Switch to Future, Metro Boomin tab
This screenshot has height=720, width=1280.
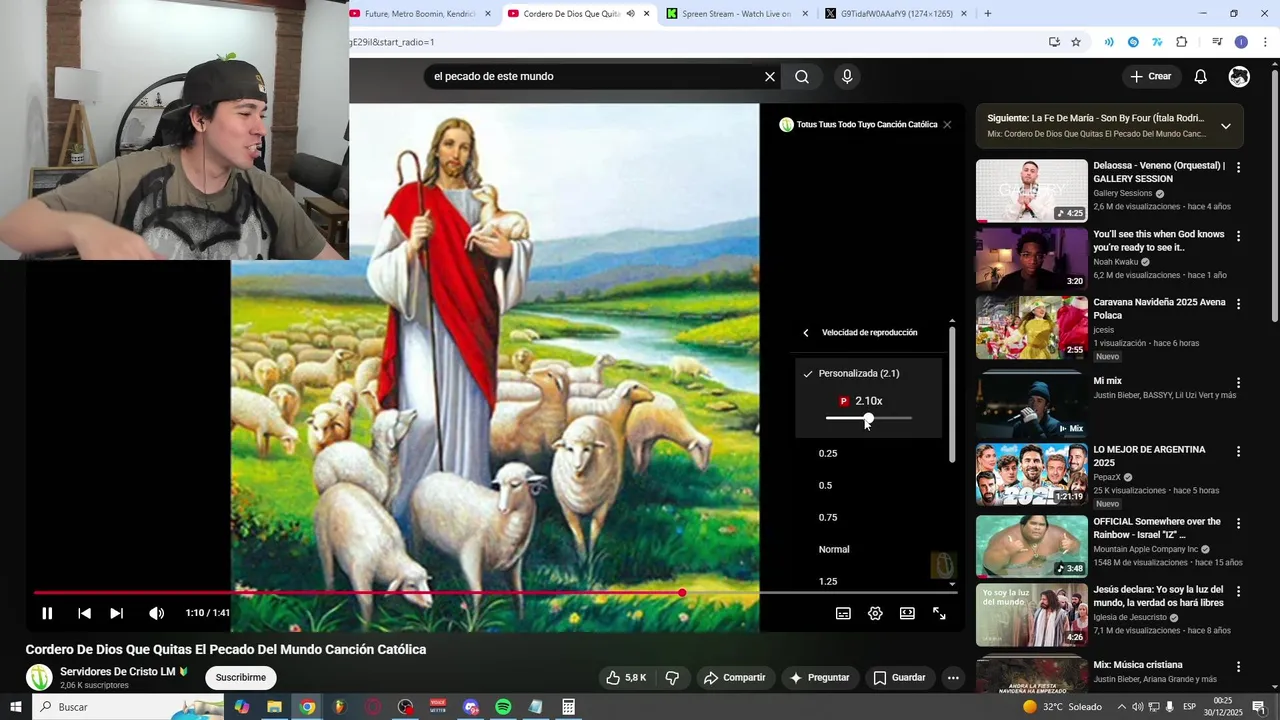click(420, 14)
